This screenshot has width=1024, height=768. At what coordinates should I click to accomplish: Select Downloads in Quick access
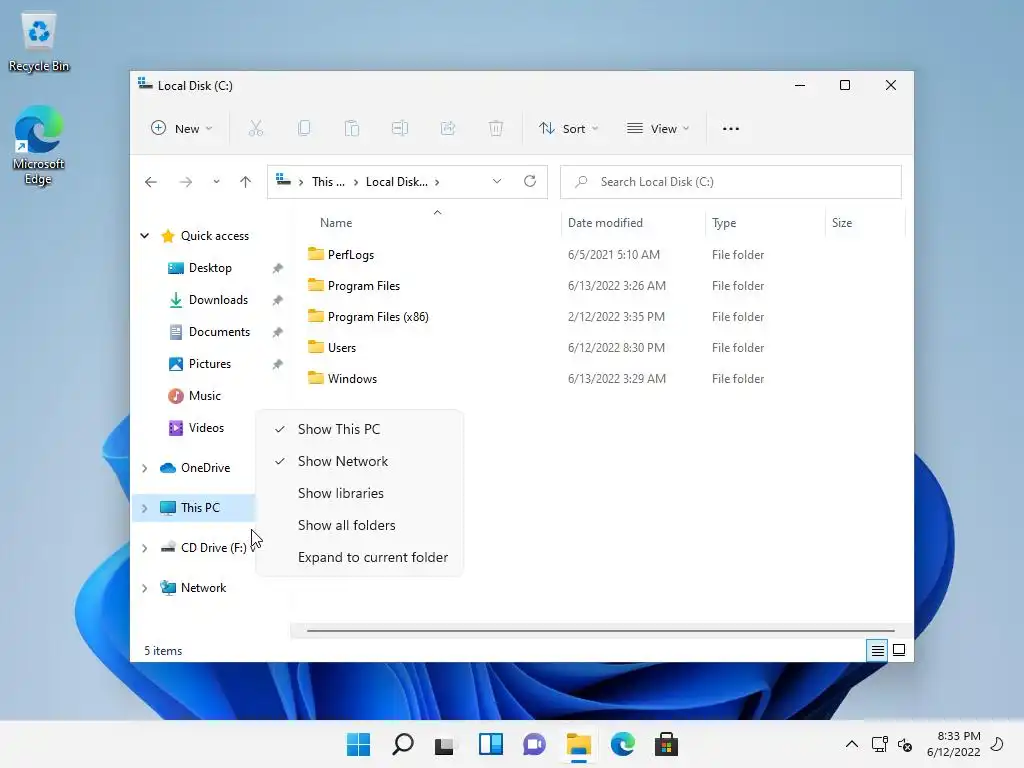[217, 300]
